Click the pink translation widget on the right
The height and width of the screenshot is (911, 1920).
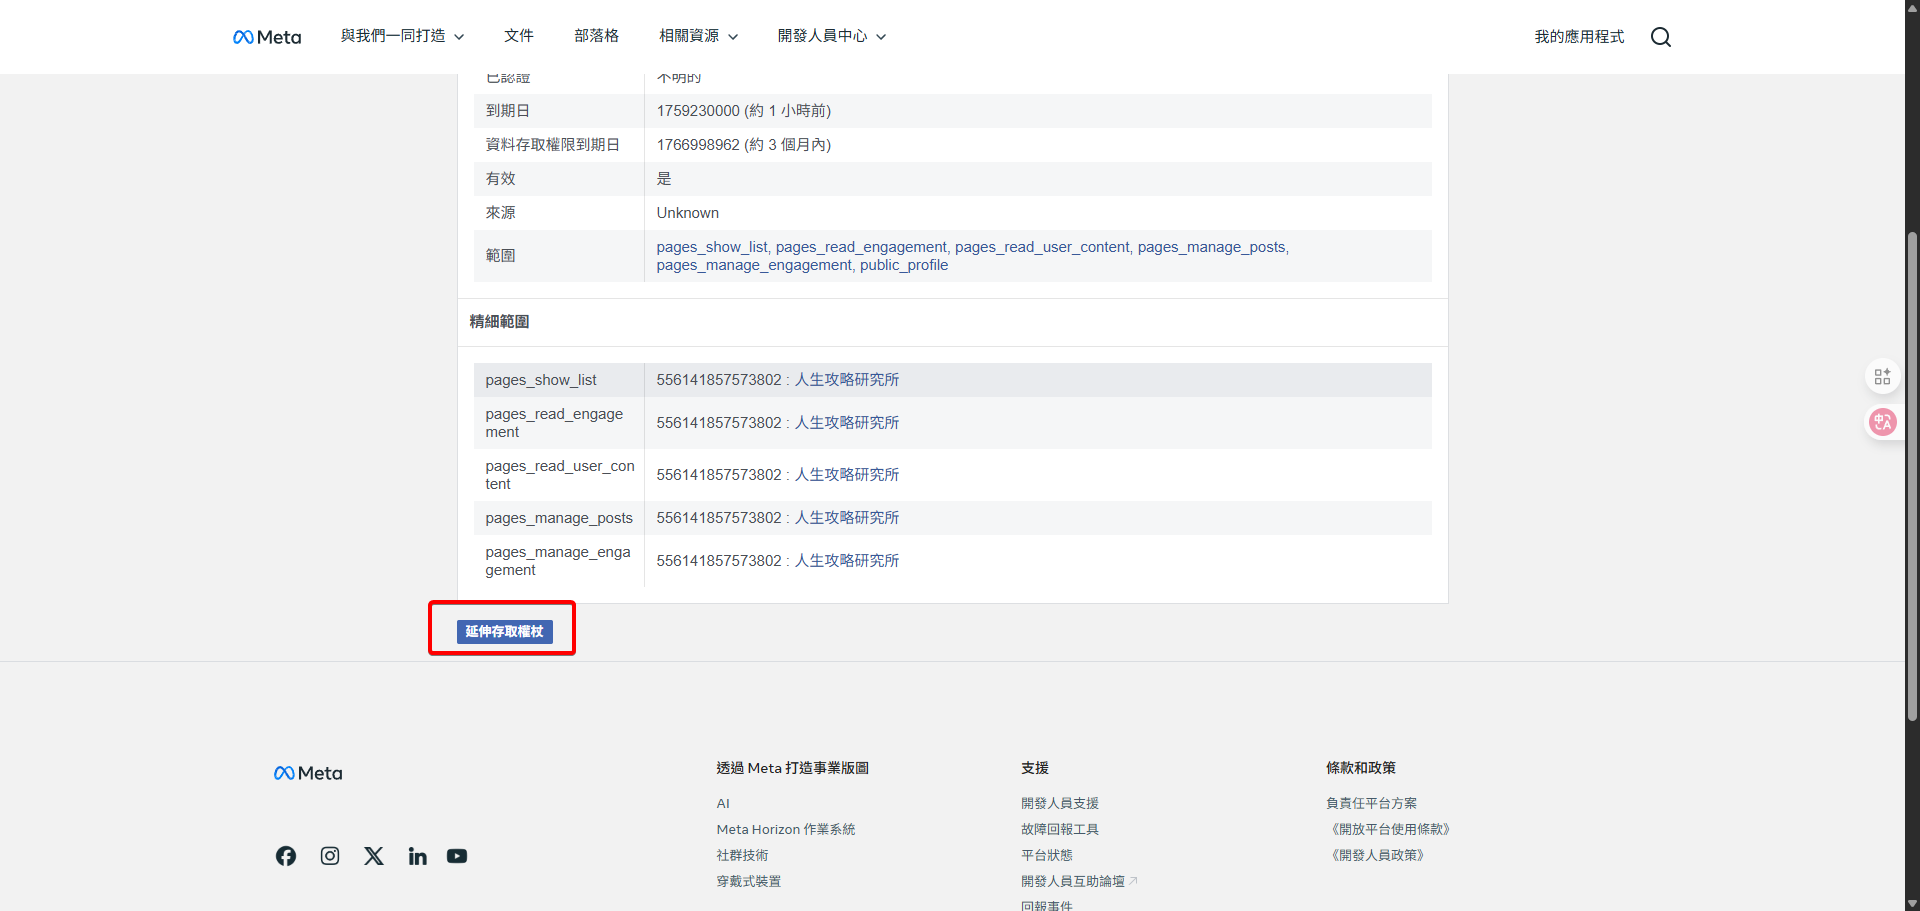click(x=1883, y=422)
